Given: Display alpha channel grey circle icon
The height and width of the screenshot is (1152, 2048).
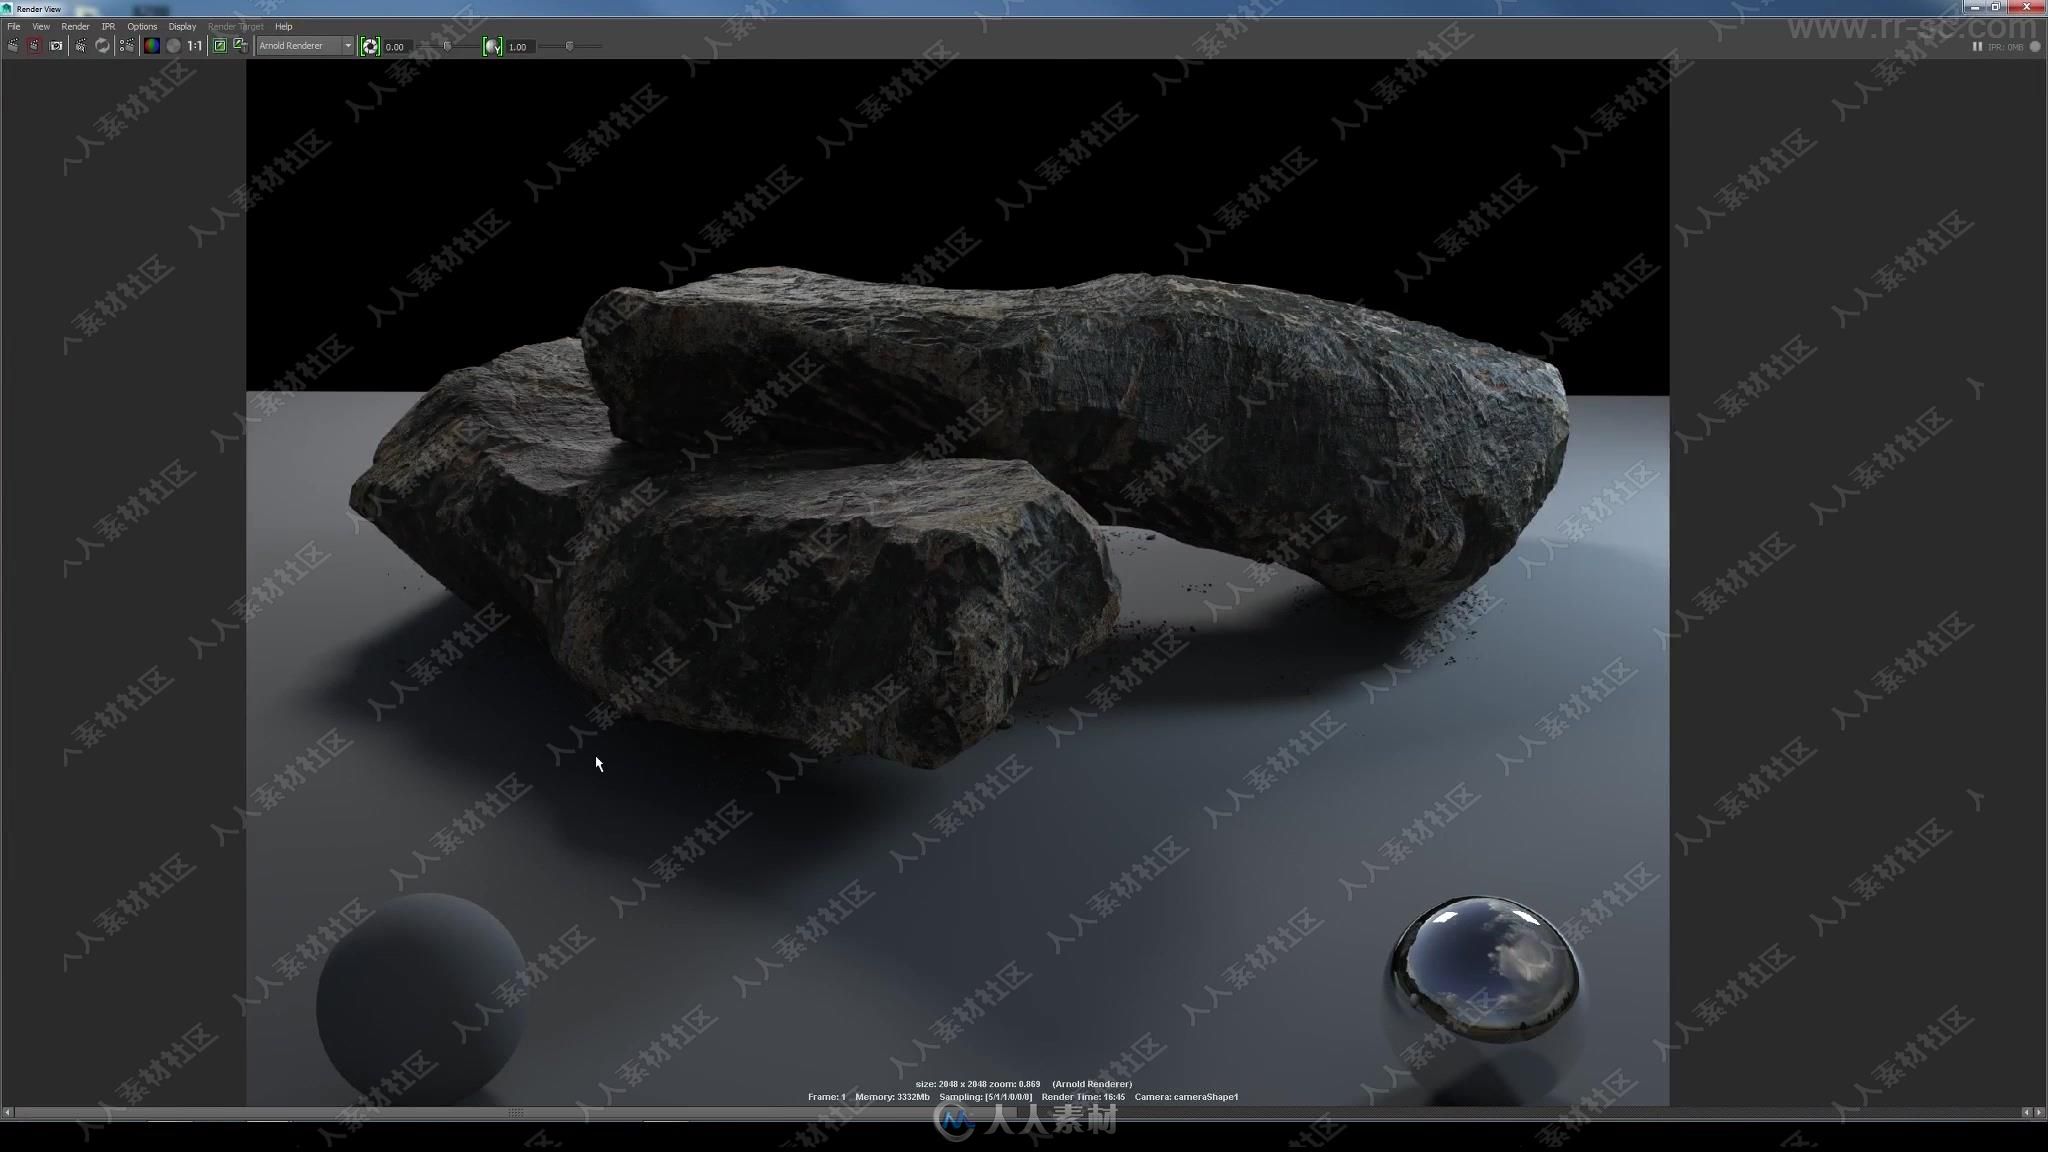Looking at the screenshot, I should click(173, 46).
